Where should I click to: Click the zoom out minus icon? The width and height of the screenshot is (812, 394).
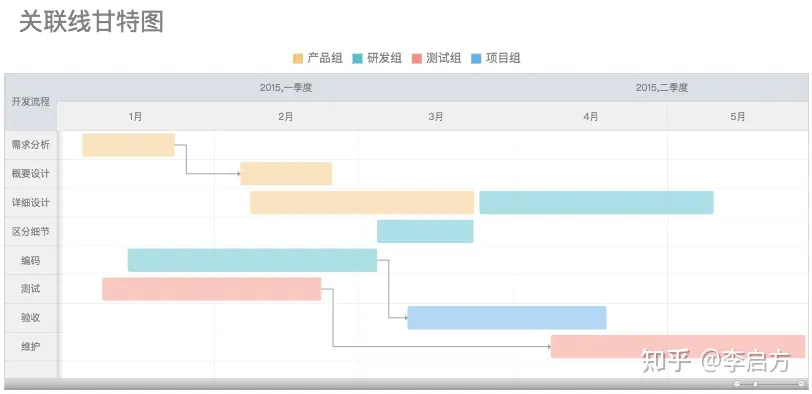point(737,384)
